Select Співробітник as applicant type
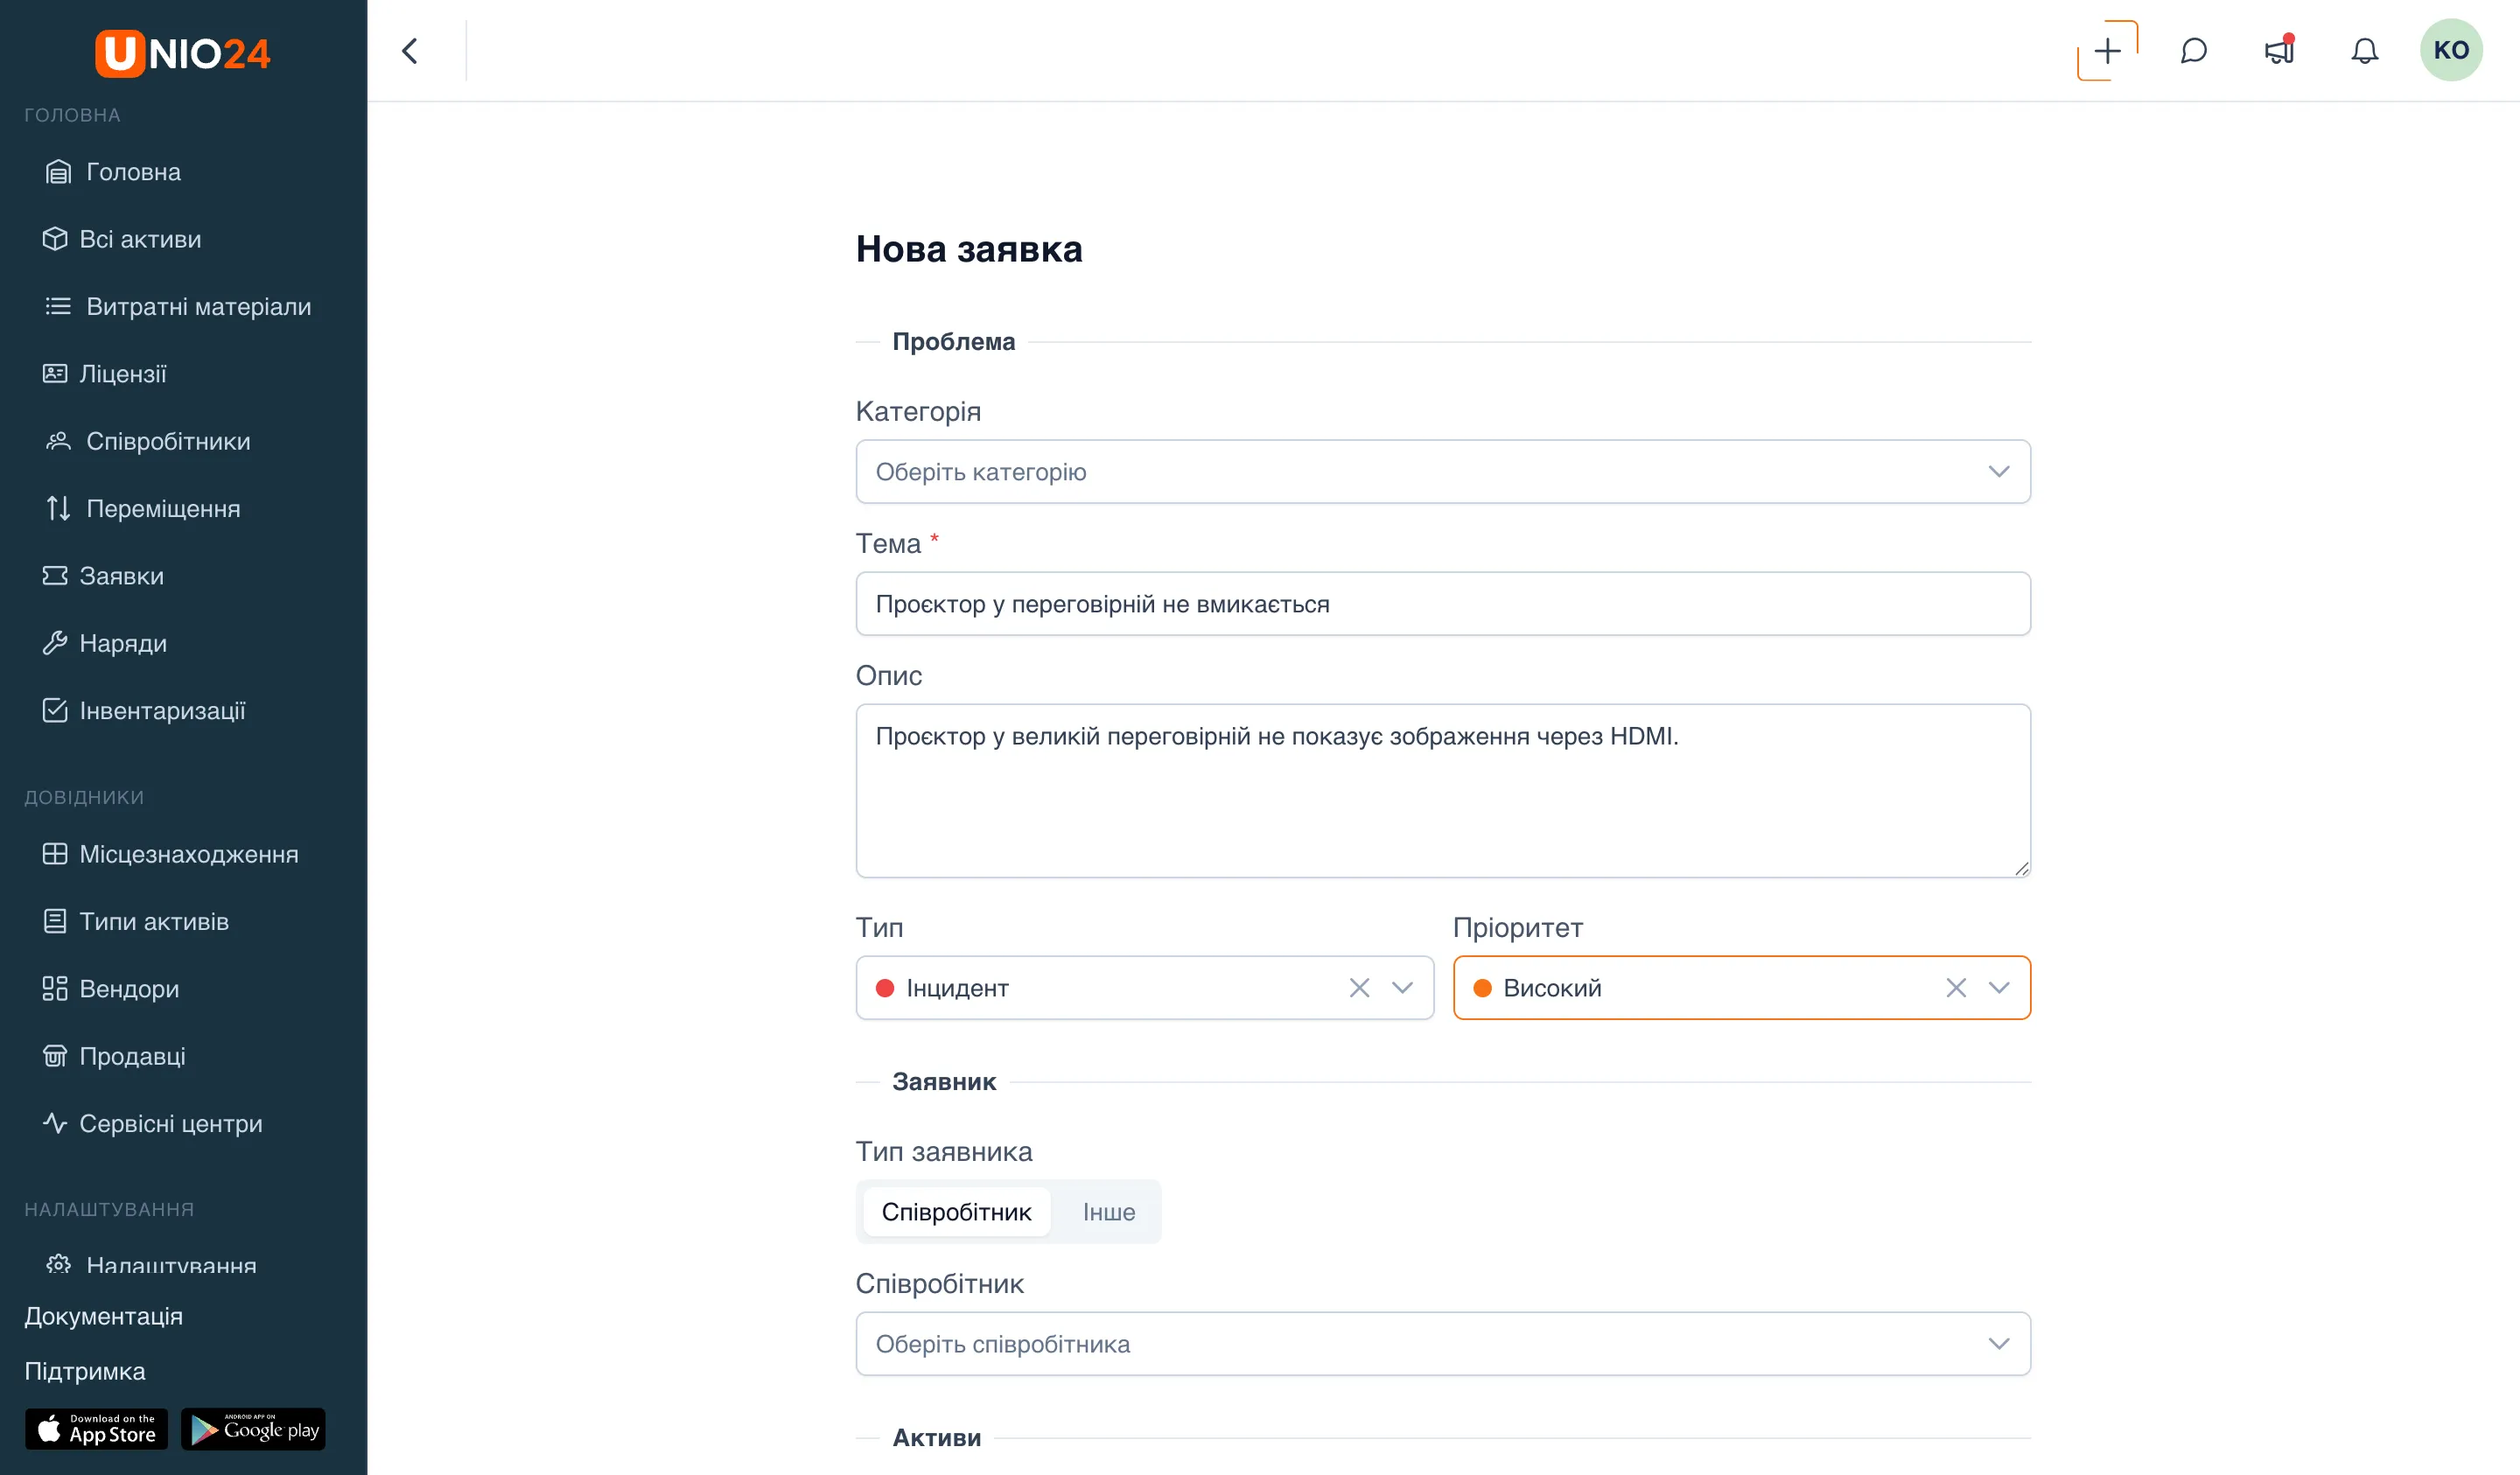Viewport: 2520px width, 1475px height. coord(956,1212)
